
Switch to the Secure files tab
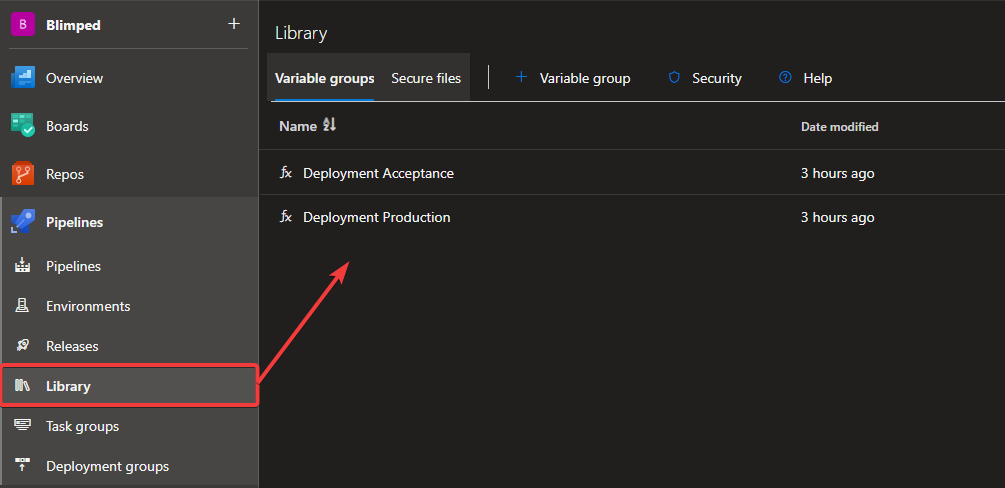pos(426,78)
